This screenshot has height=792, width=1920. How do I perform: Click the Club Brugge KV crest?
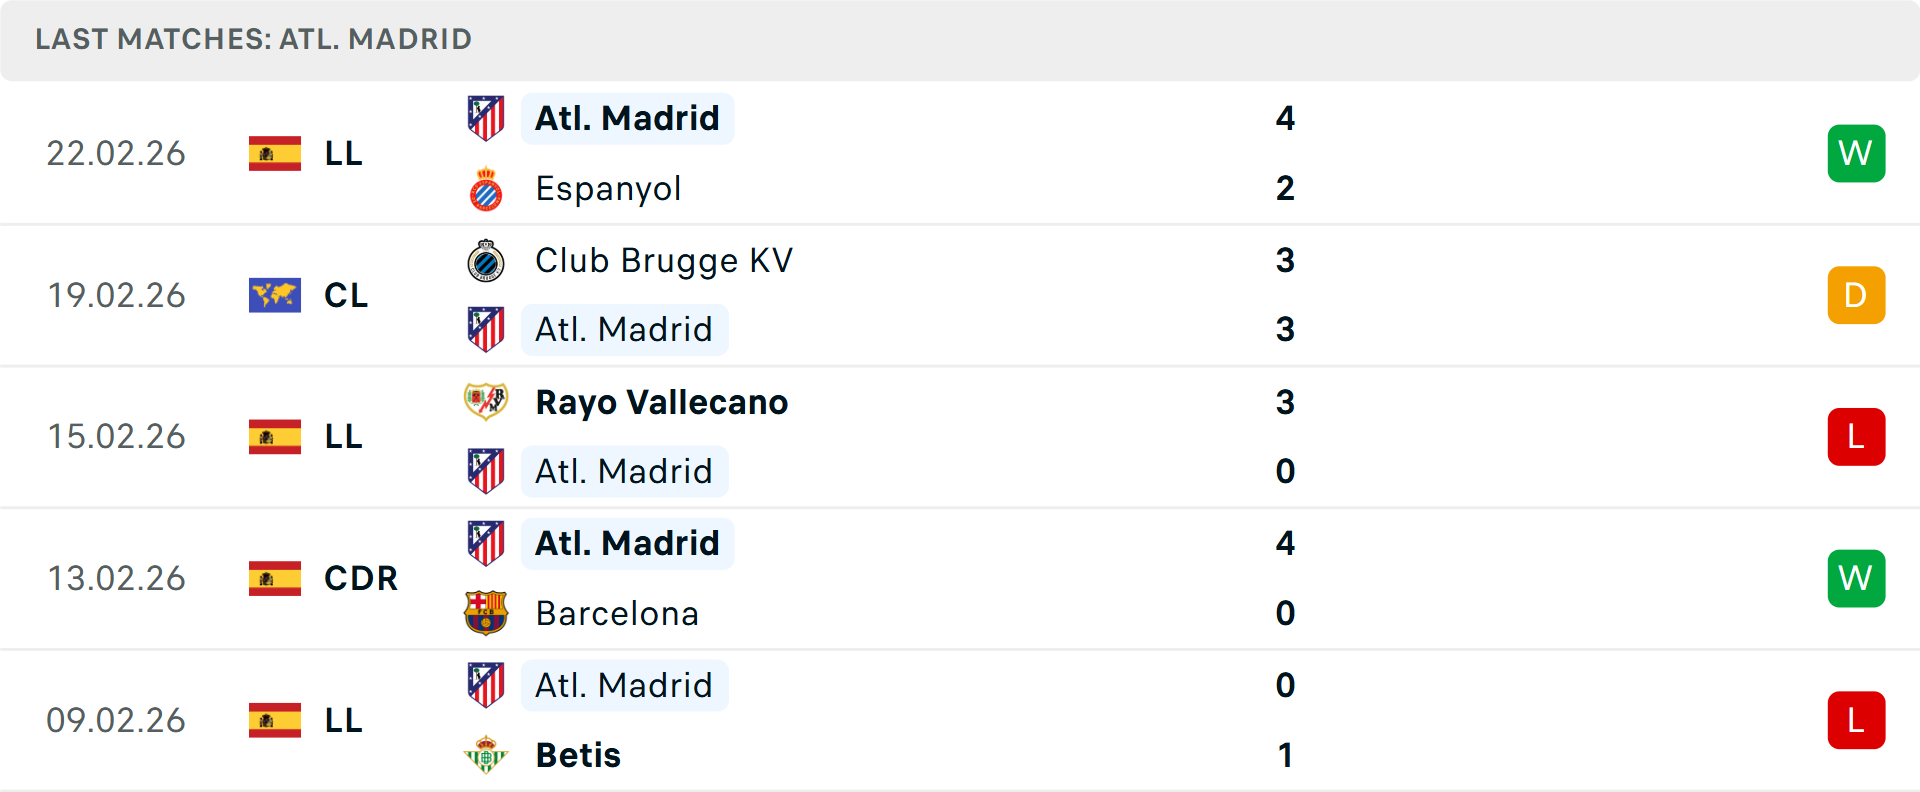(x=486, y=260)
